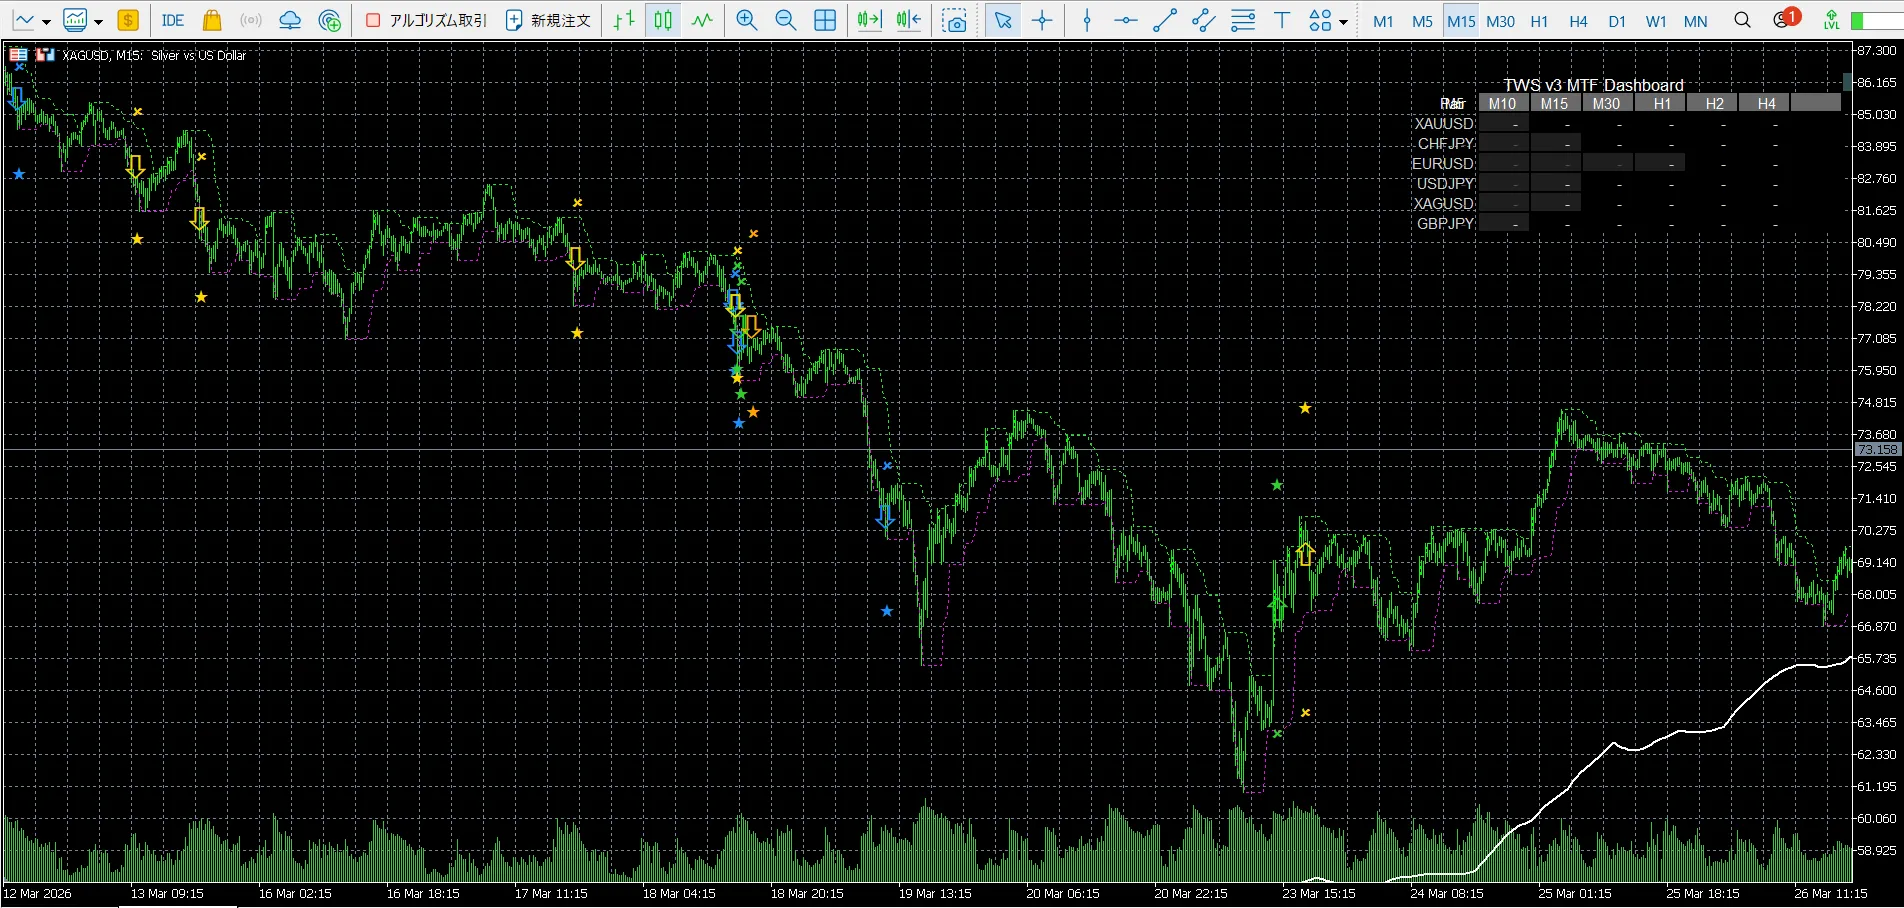Image resolution: width=1904 pixels, height=908 pixels.
Task: Click the 73.158 current price label
Action: [x=1878, y=450]
